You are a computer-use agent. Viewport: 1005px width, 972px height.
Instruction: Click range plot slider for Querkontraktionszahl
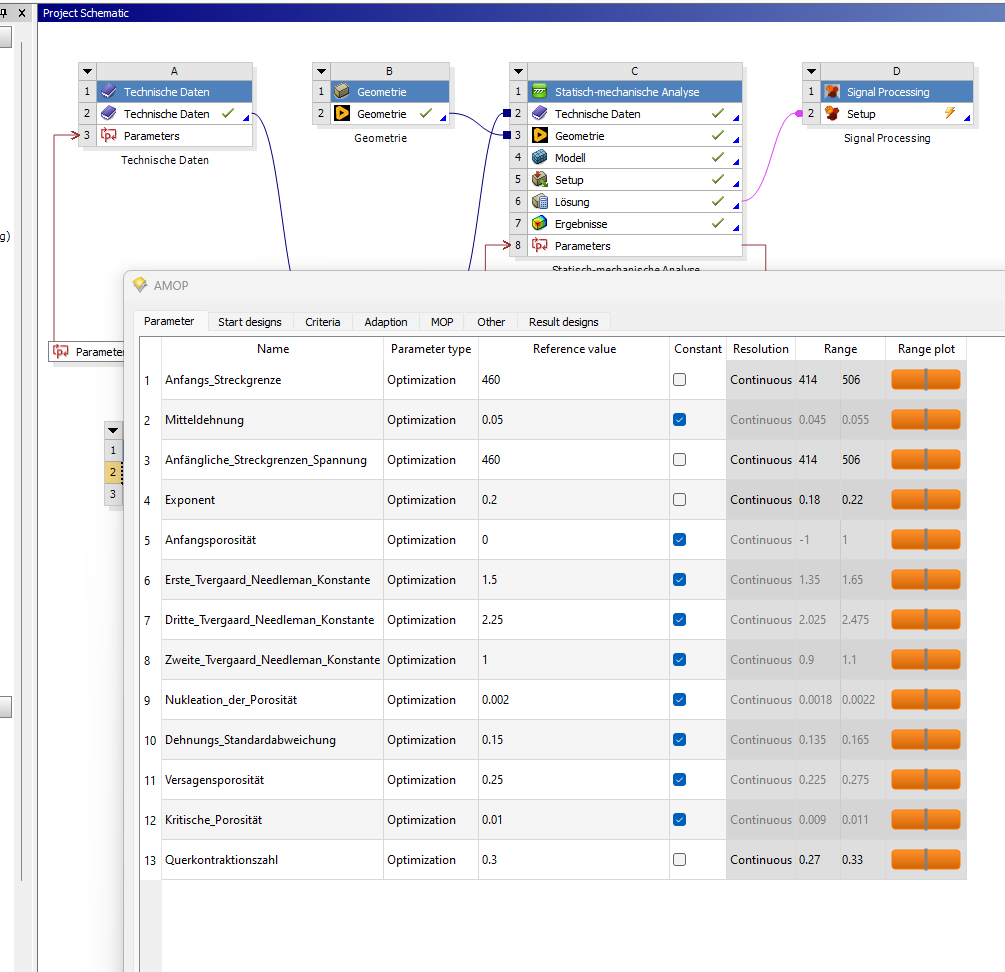(926, 859)
